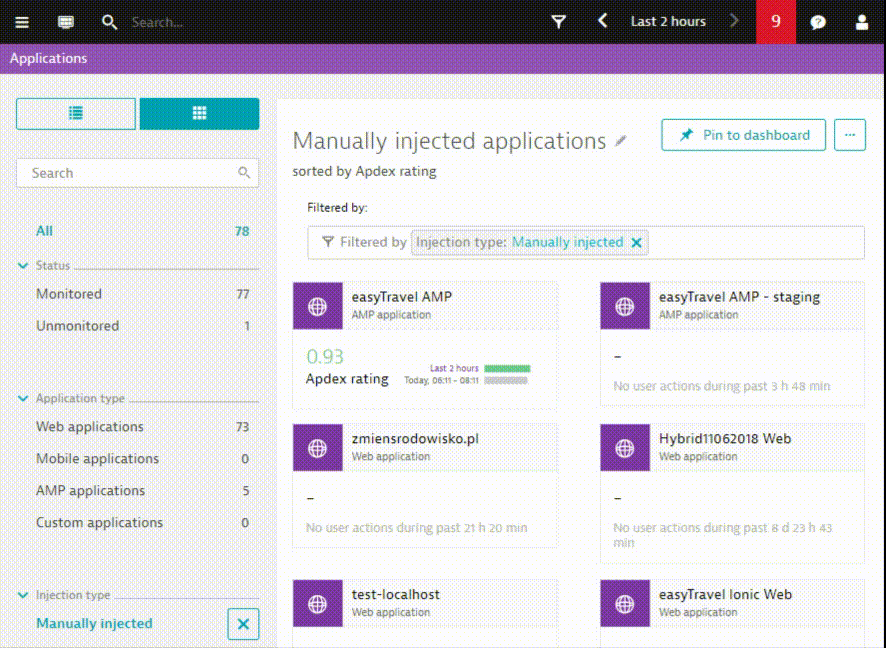This screenshot has height=648, width=886.
Task: Click the green Last 2 hours bar
Action: click(x=507, y=368)
